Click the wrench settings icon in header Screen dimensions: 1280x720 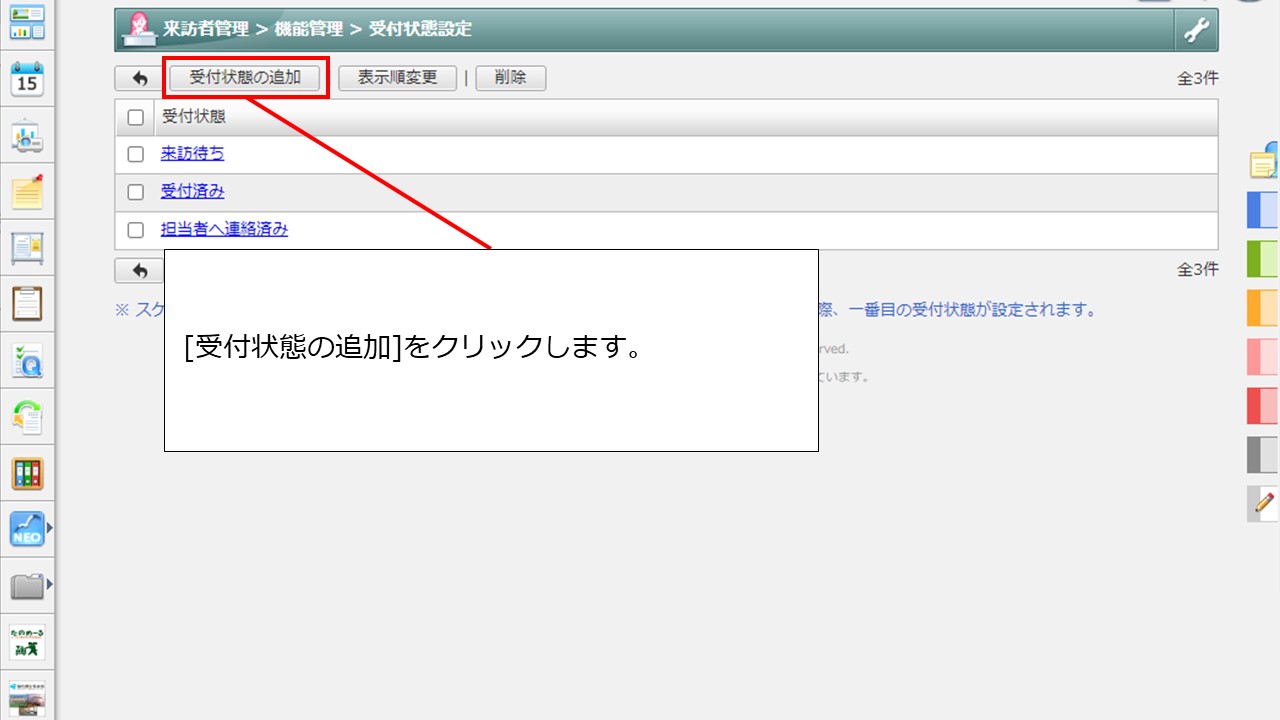click(x=1196, y=30)
